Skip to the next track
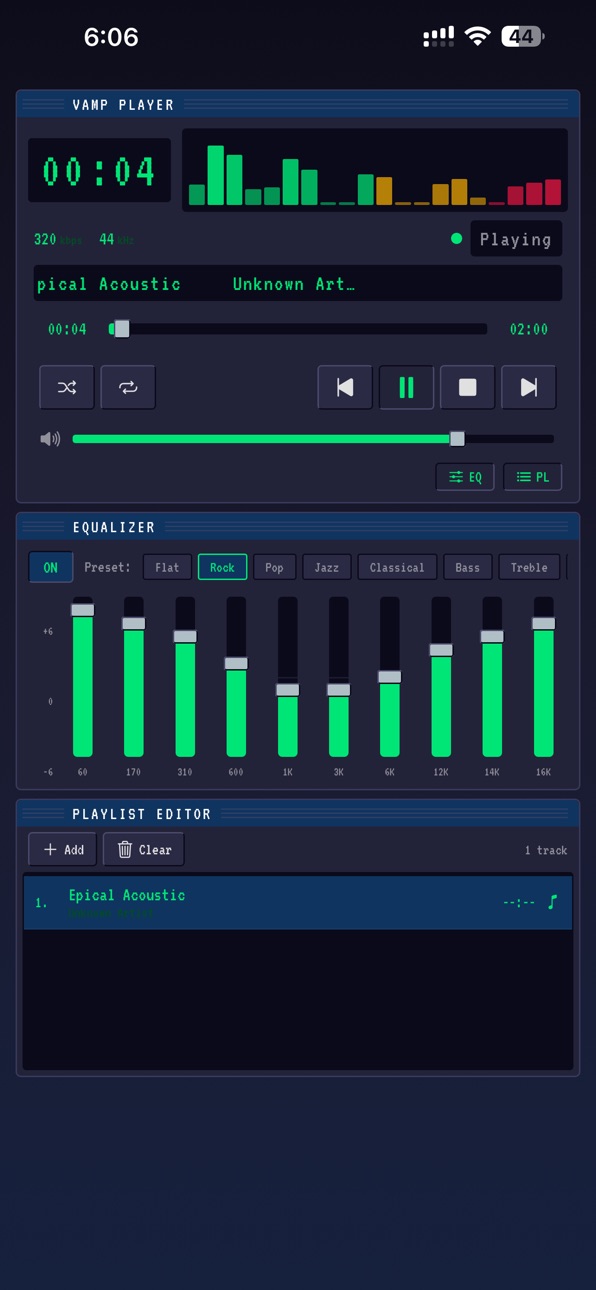 click(x=528, y=388)
